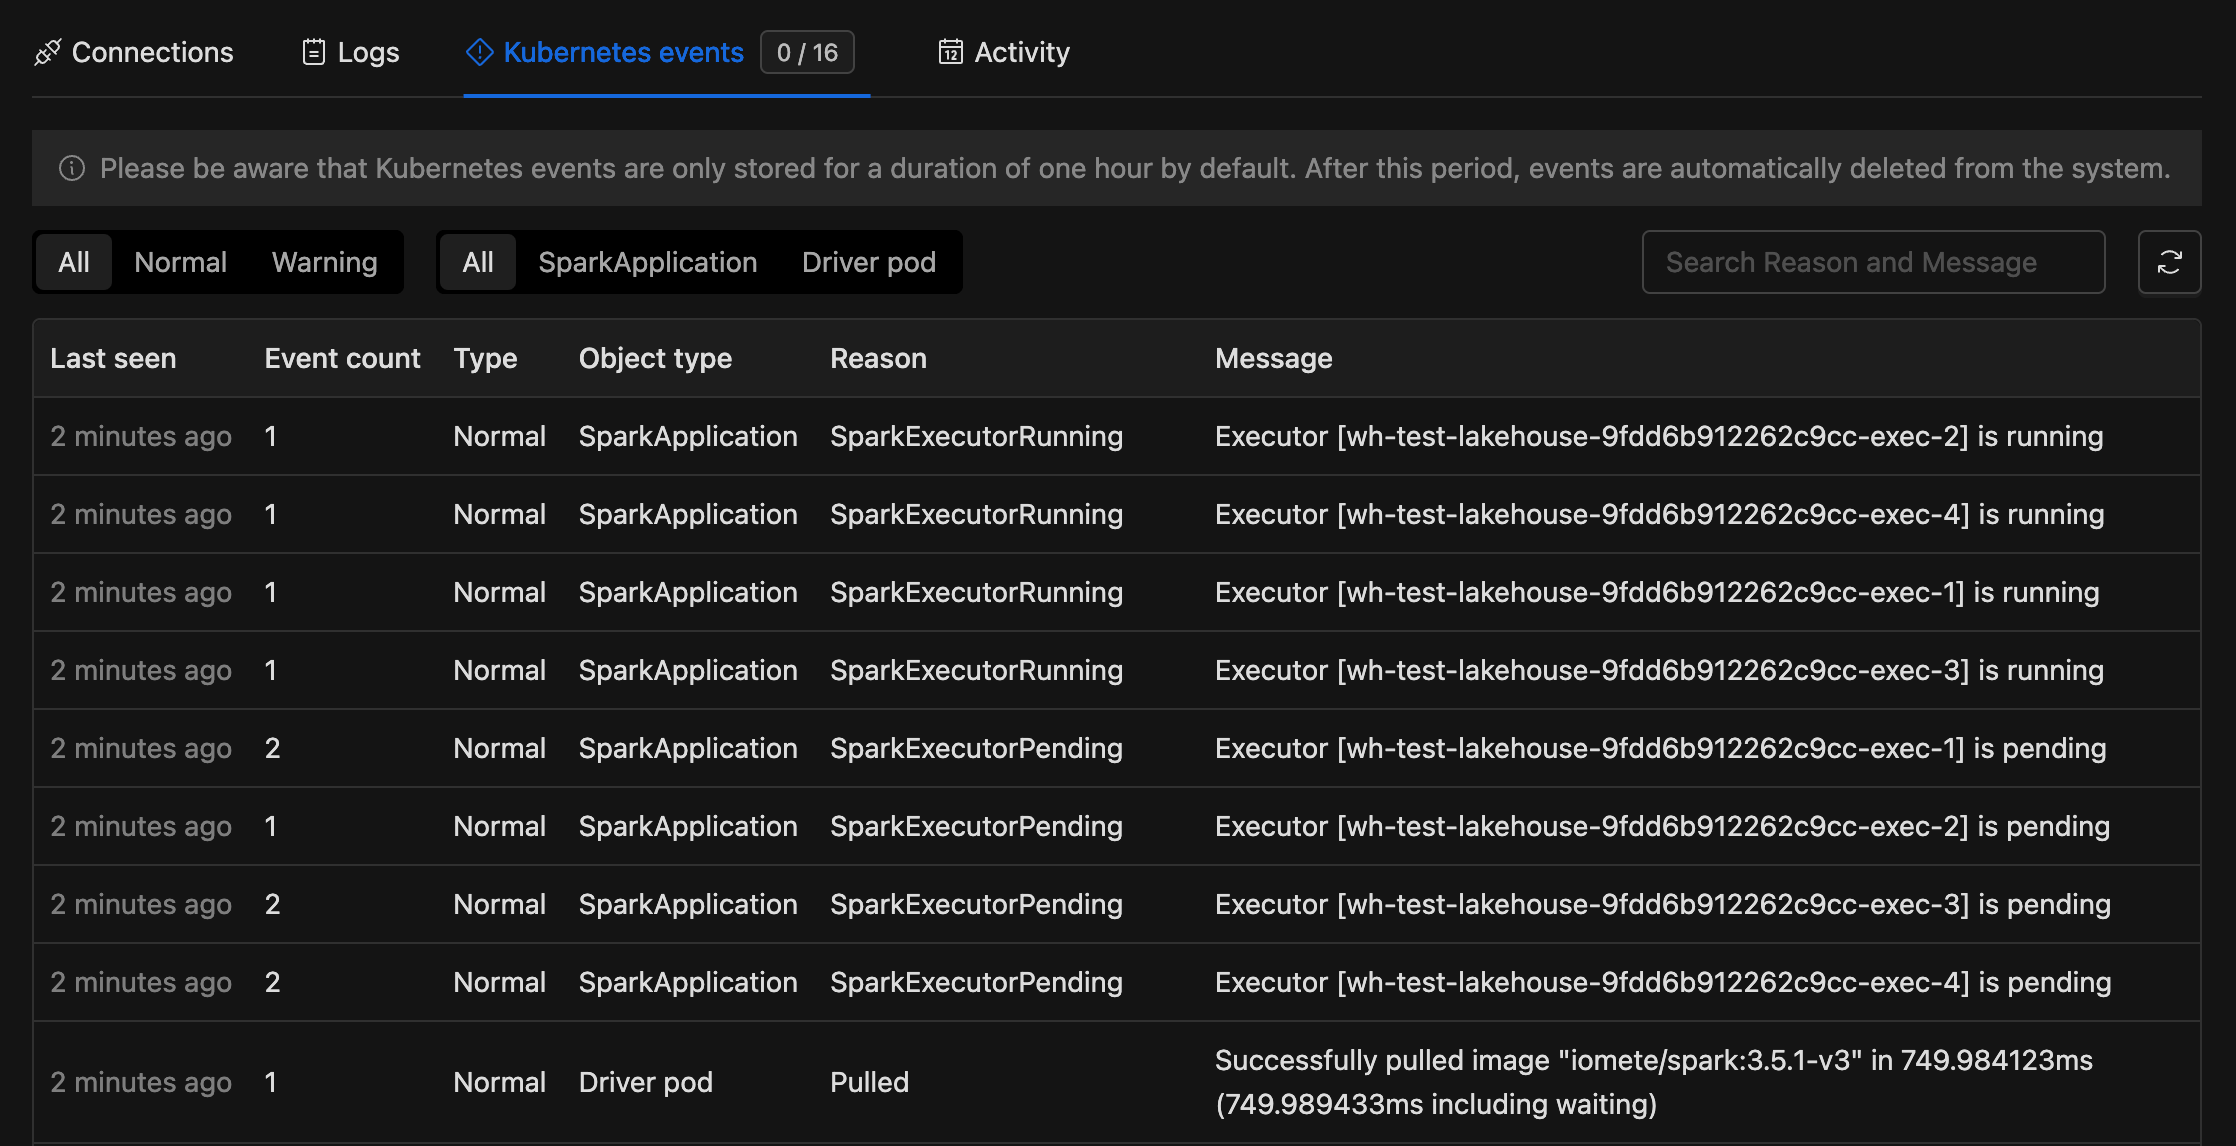Click the Logs icon
This screenshot has width=2236, height=1146.
313,51
